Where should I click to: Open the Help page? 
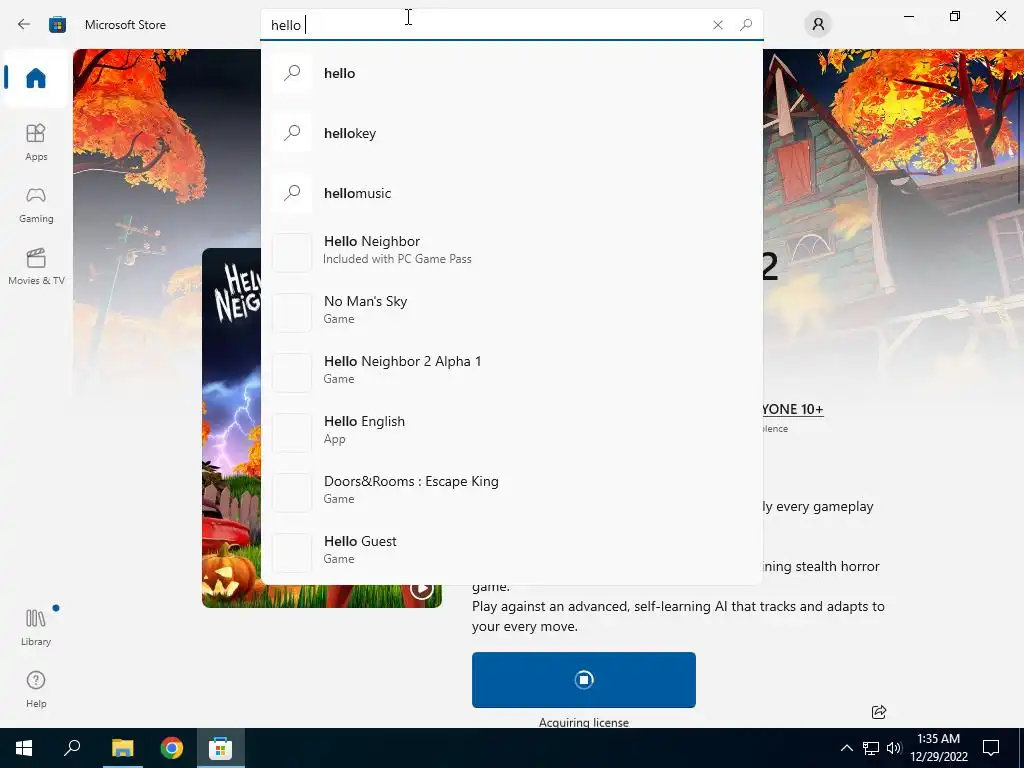[36, 689]
